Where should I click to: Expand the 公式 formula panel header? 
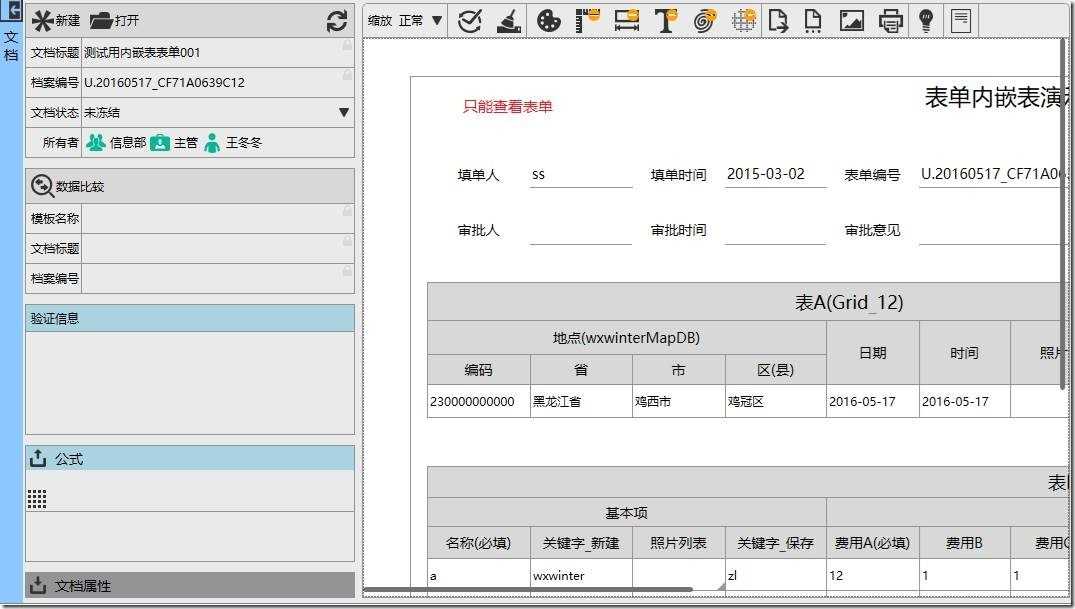(x=190, y=458)
